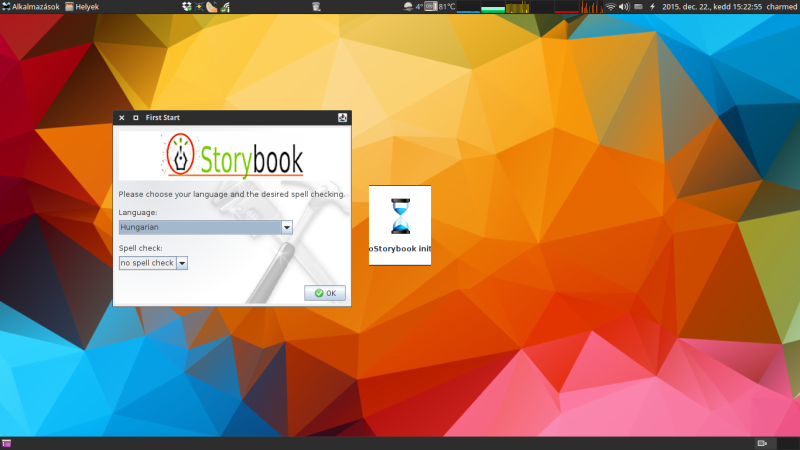Open the calendar from the date and time
800x450 pixels.
tap(712, 7)
